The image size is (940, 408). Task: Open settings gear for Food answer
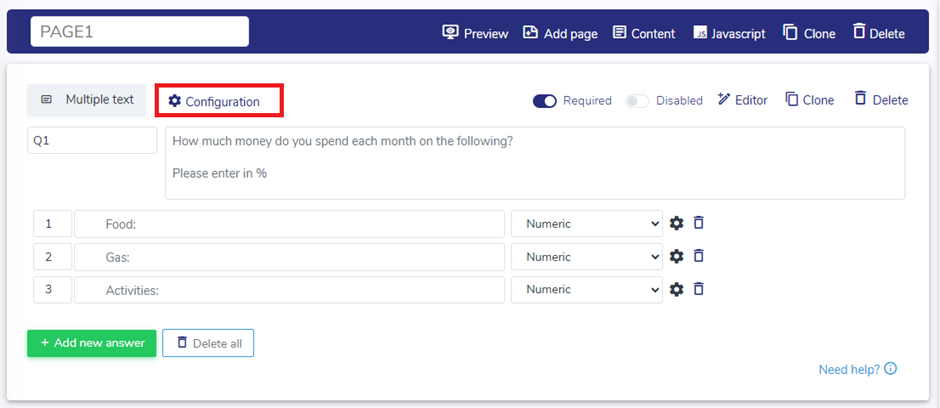[x=677, y=223]
